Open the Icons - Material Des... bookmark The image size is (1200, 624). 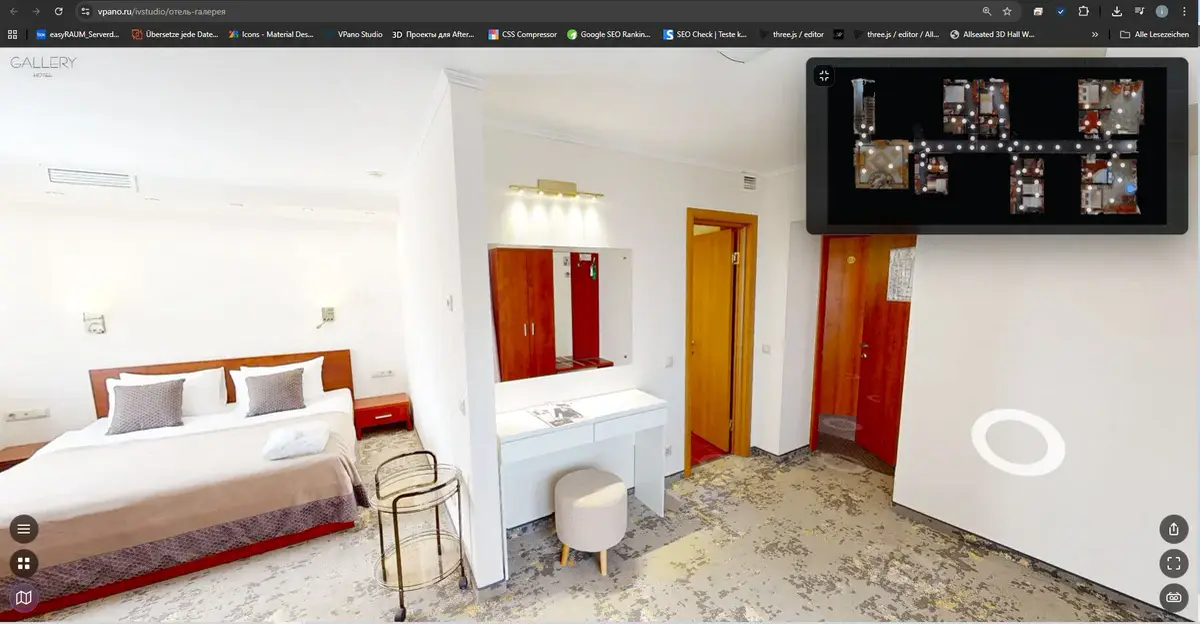[x=271, y=34]
